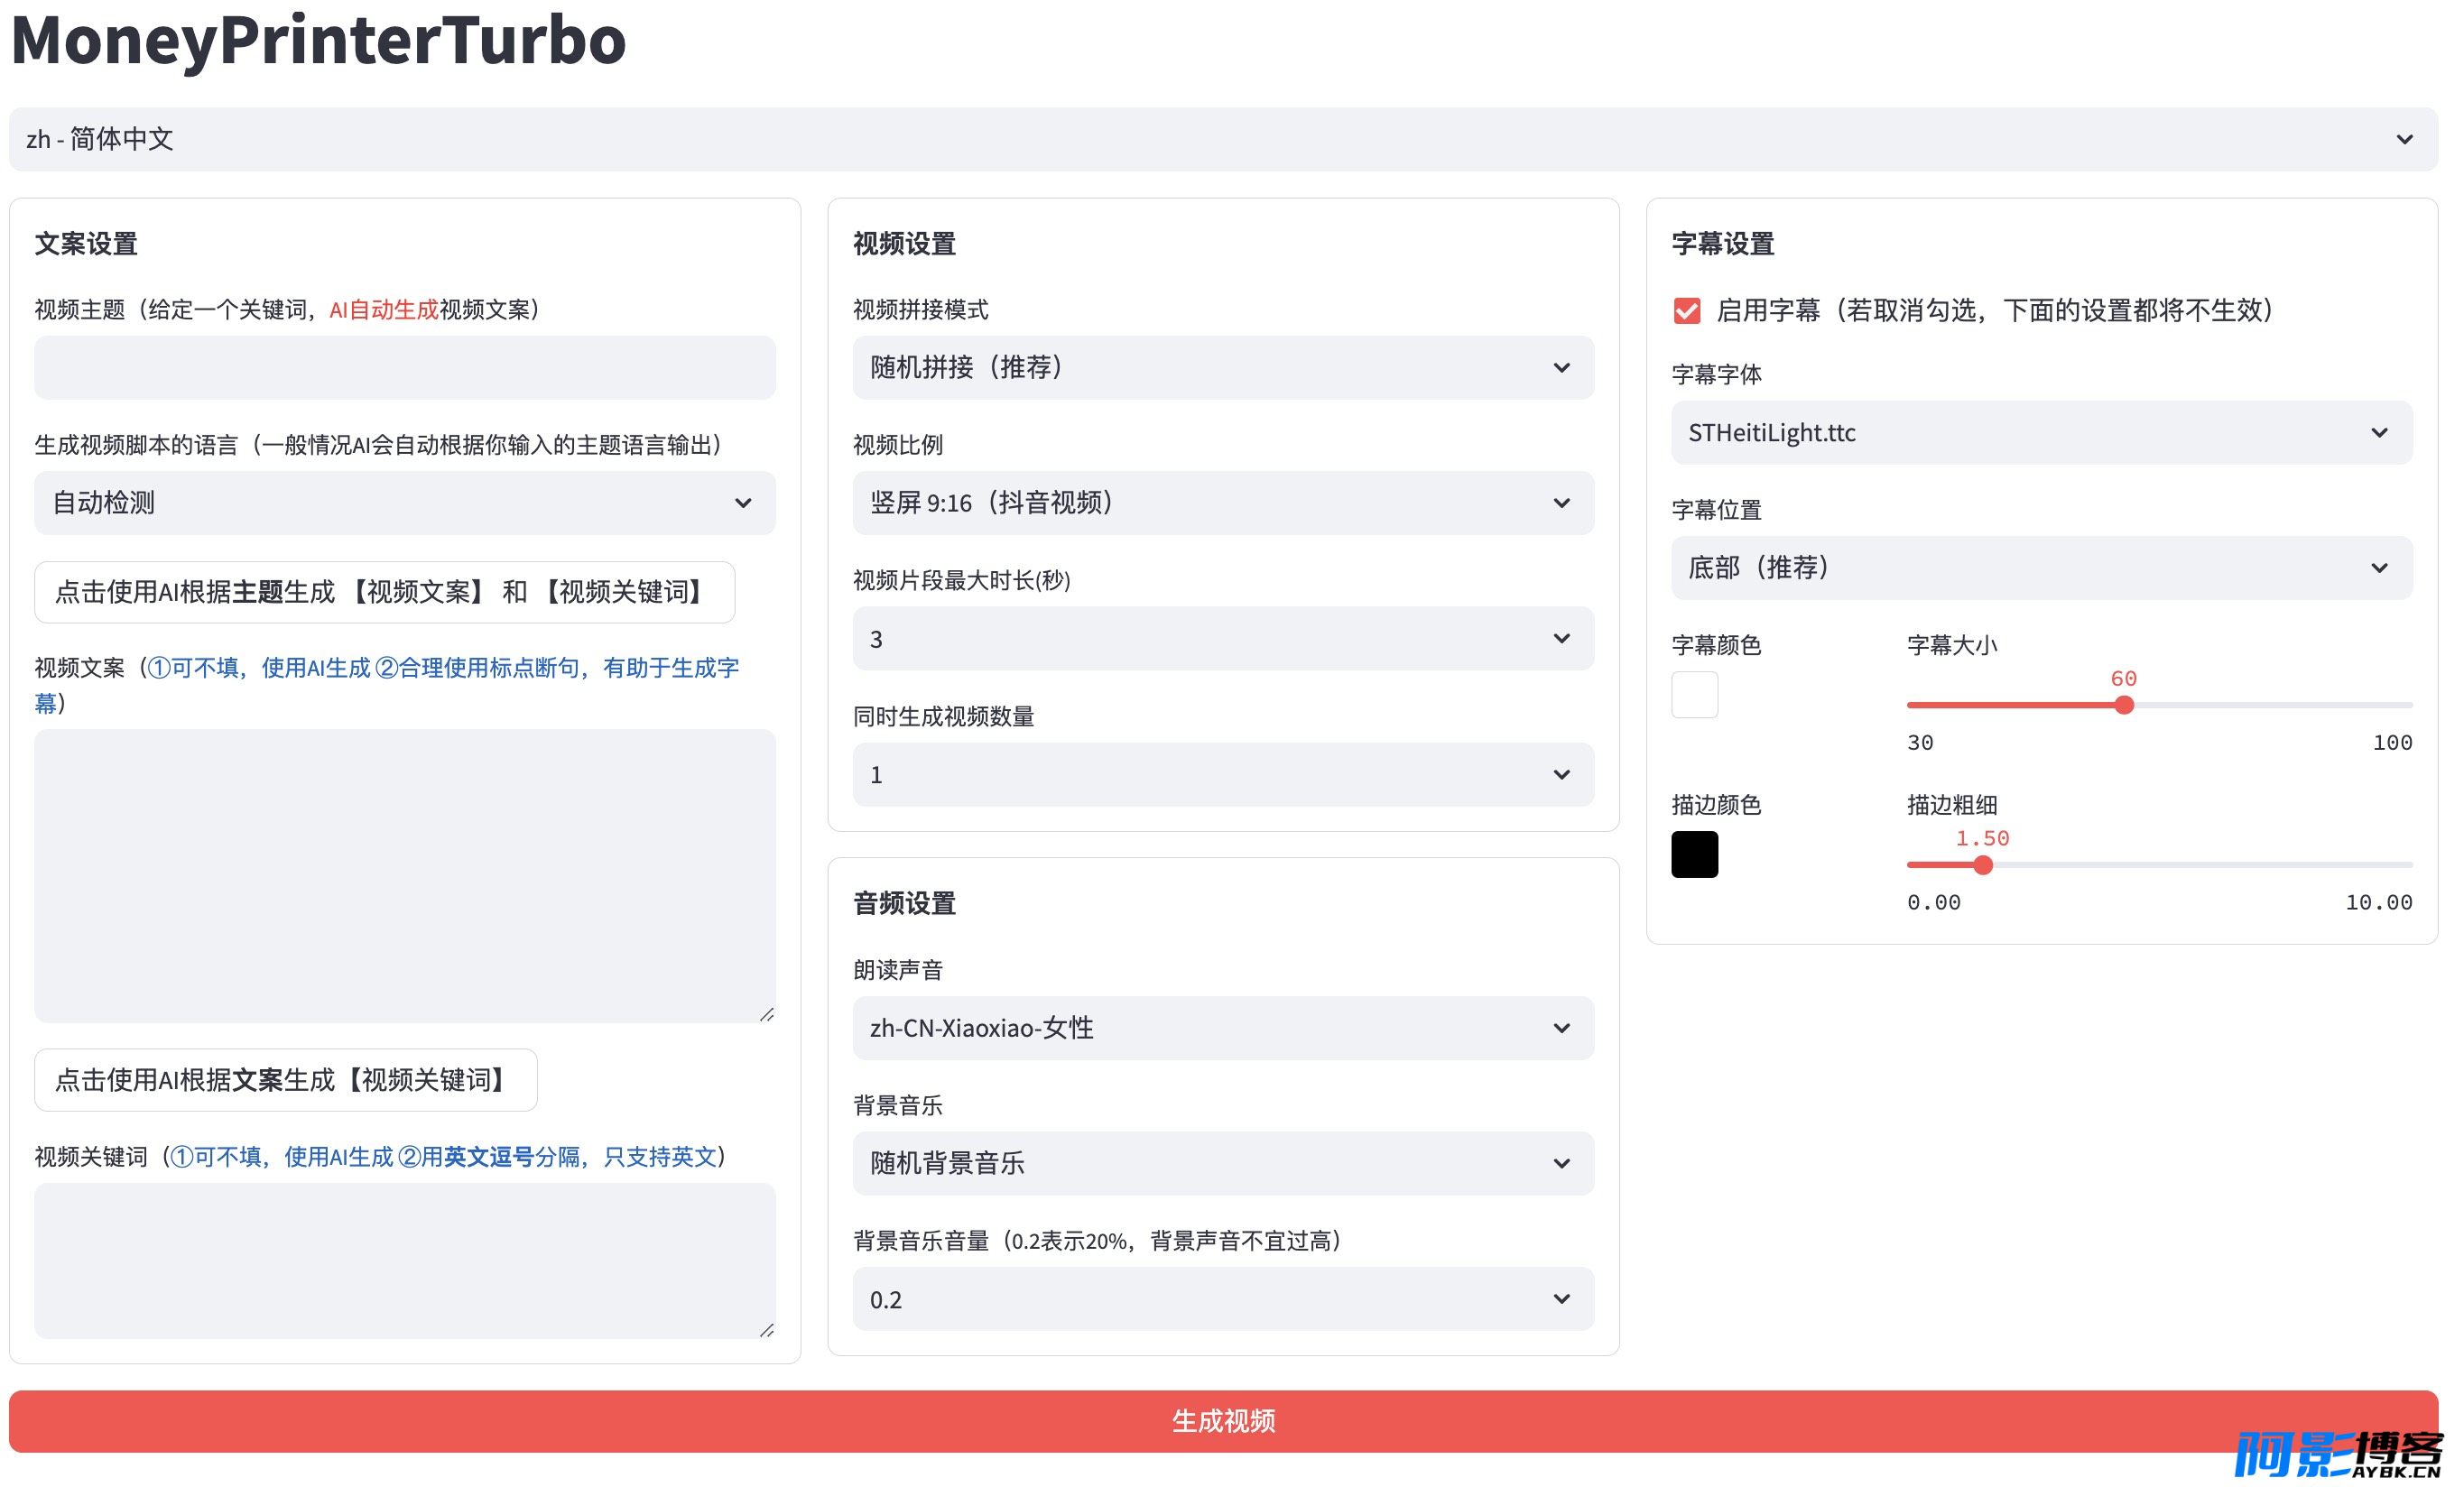2464x1487 pixels.
Task: Click the 100 maximum label of 字幕大小 slider
Action: click(x=2392, y=743)
